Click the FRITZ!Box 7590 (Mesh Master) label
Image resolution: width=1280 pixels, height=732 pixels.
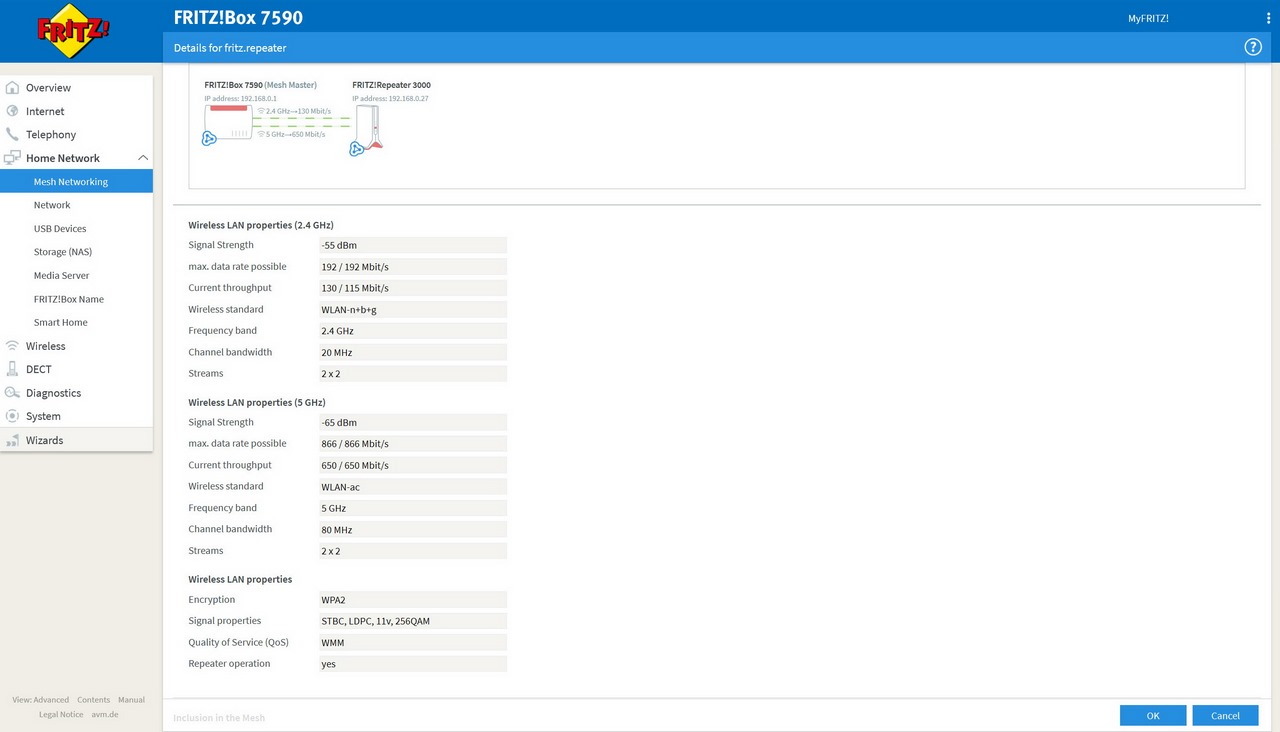click(261, 85)
